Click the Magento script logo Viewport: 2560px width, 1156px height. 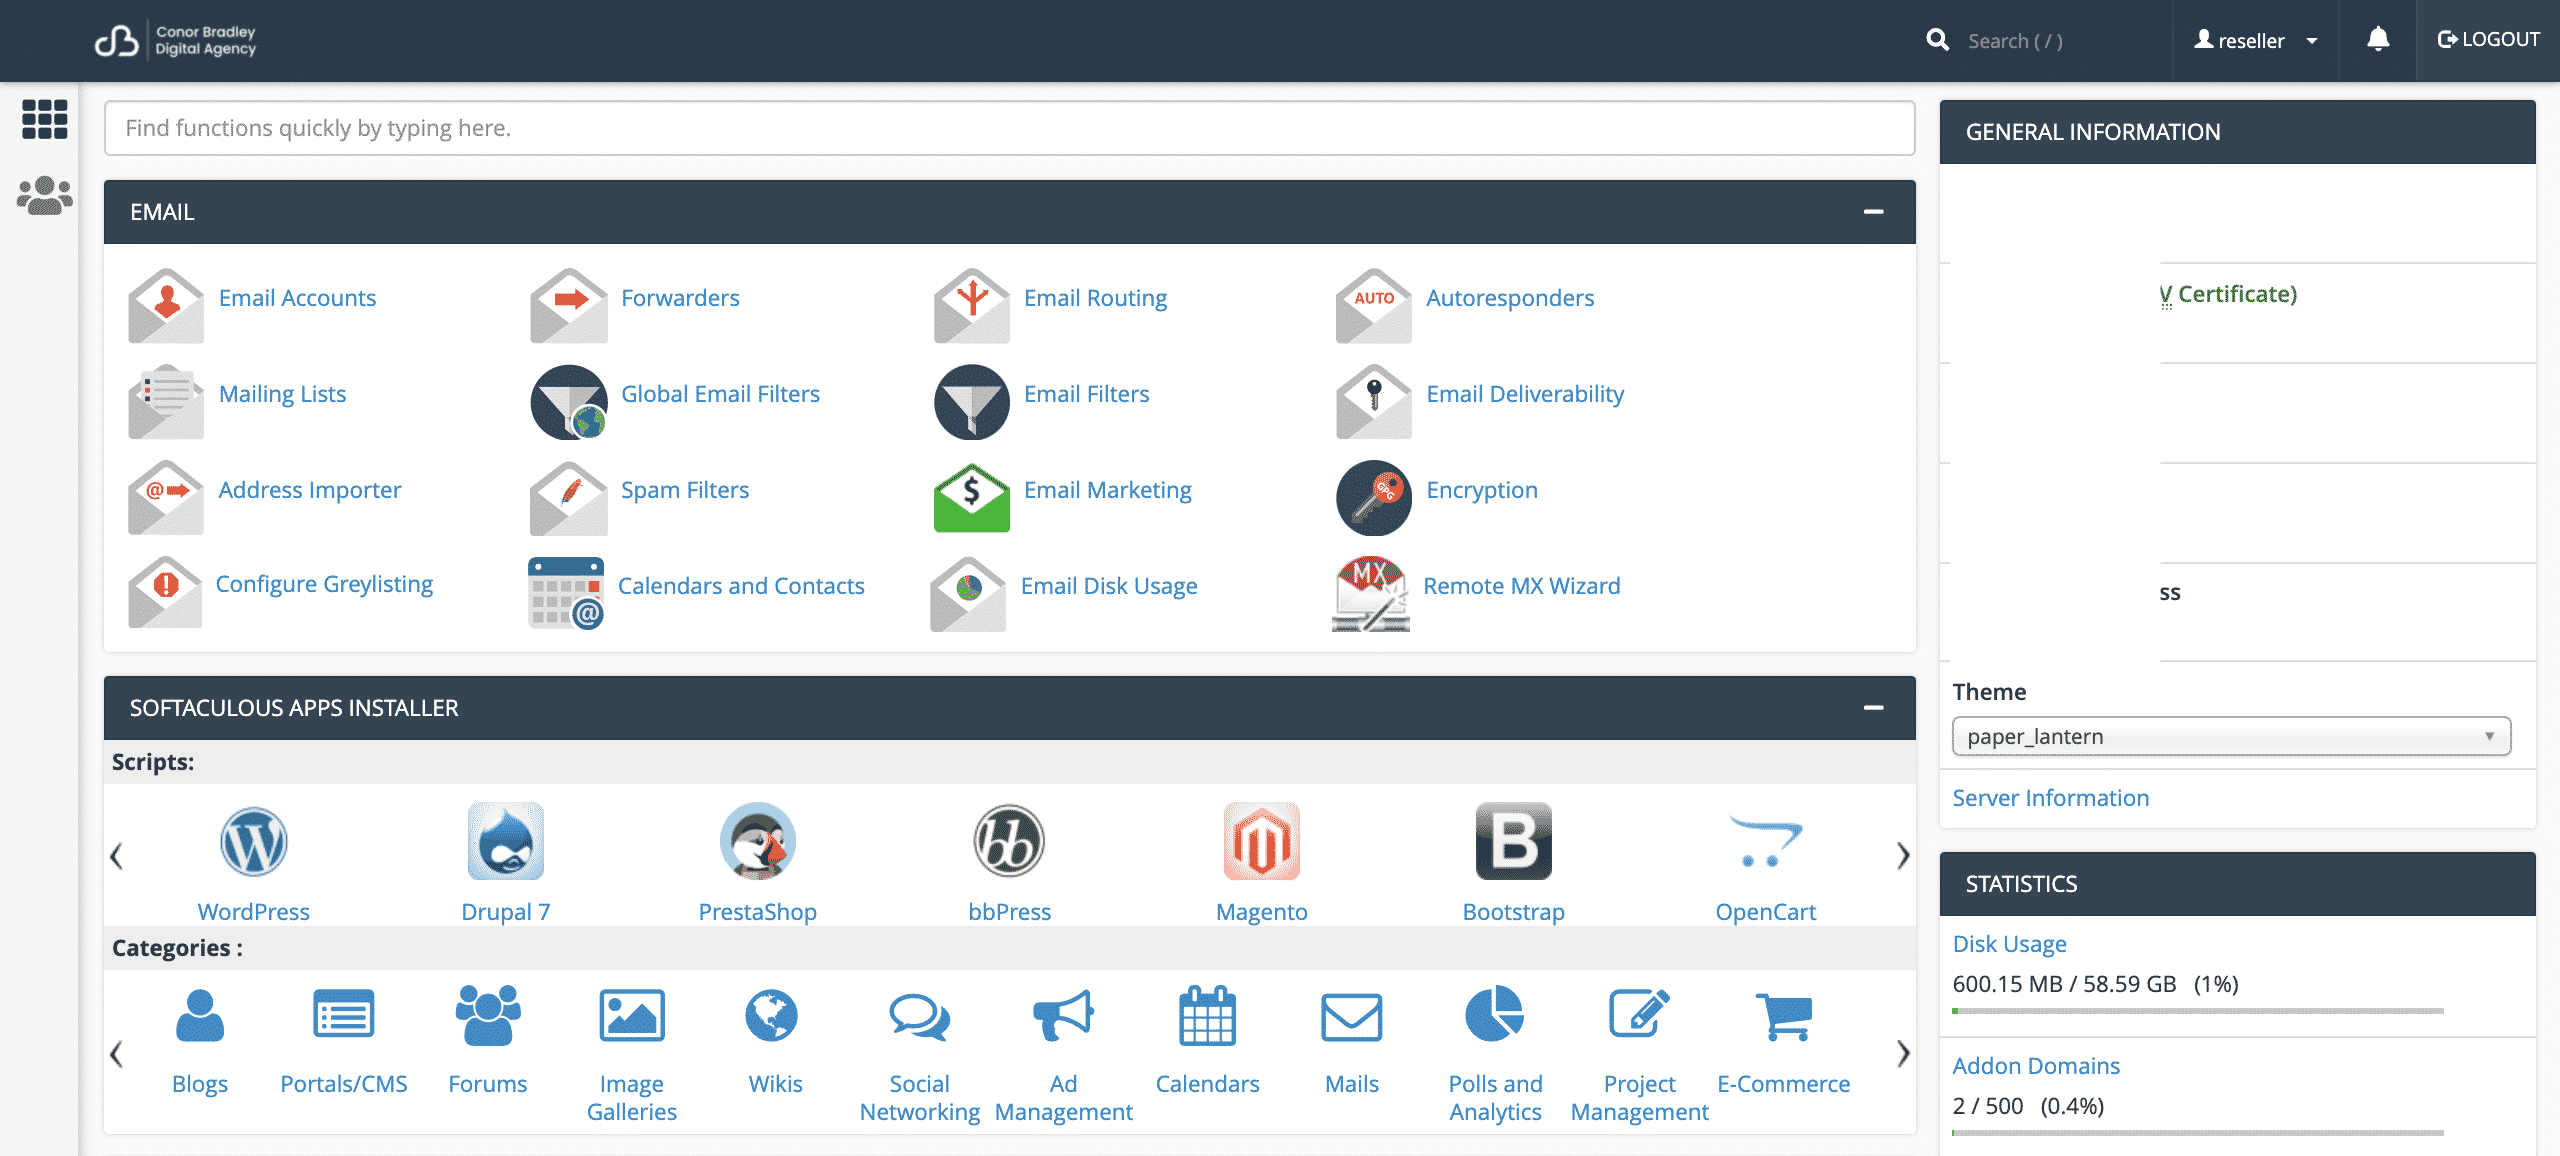click(x=1262, y=841)
